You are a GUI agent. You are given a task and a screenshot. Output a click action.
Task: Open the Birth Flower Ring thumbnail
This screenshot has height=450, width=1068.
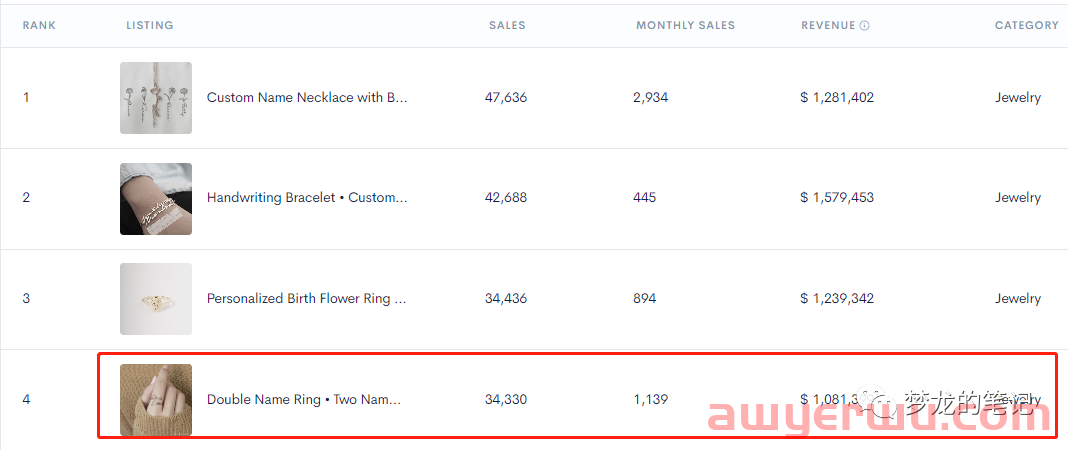tap(156, 299)
